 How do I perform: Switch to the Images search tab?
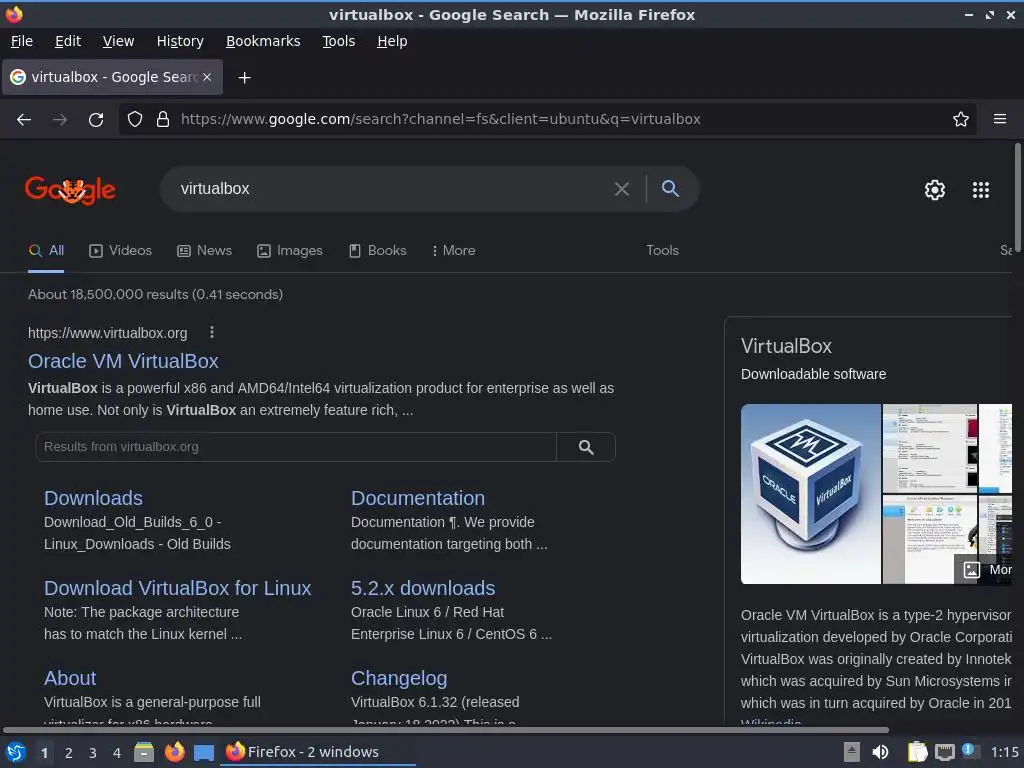pos(290,251)
